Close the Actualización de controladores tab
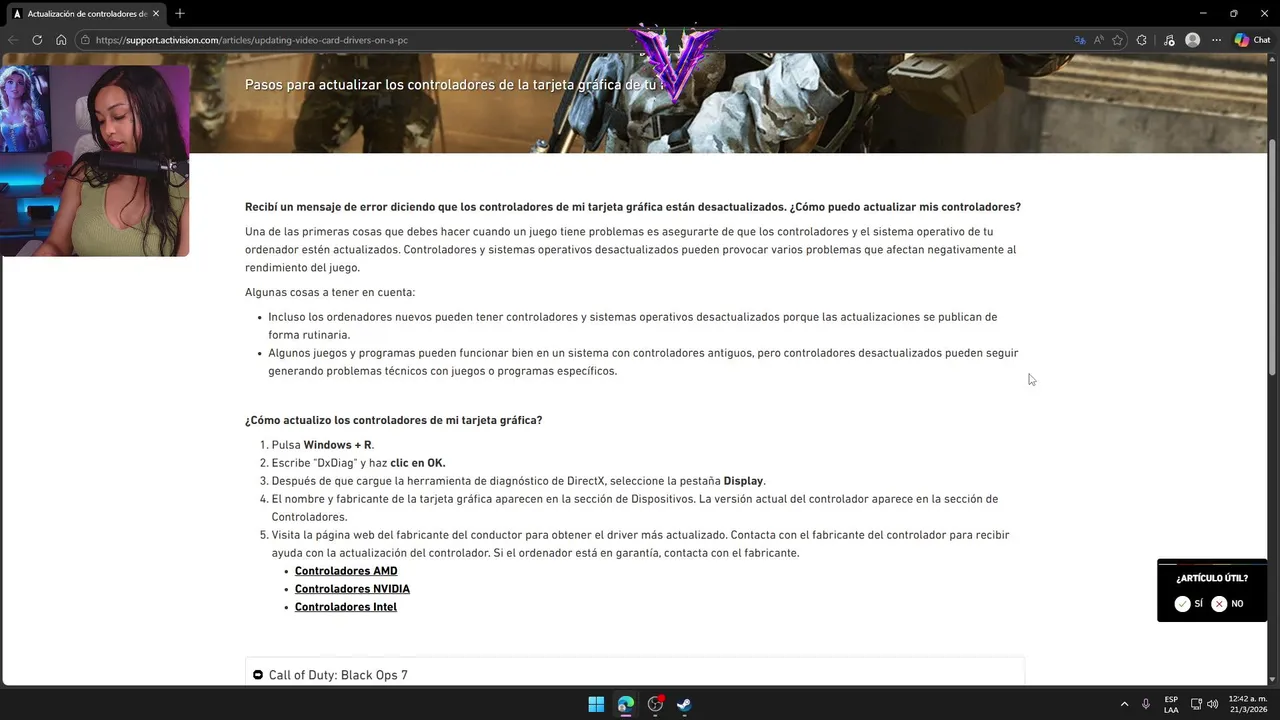1280x720 pixels. 158,14
